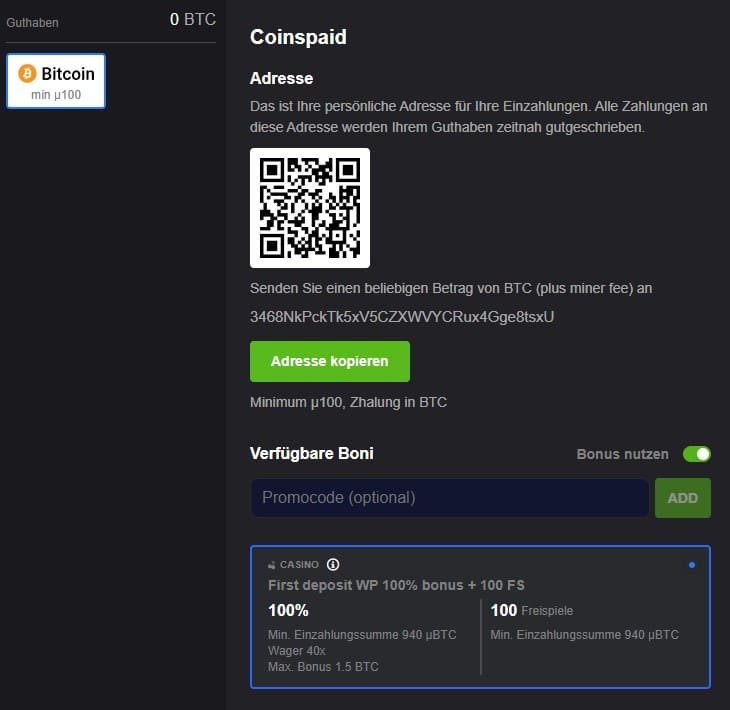Click the casino slot icon in bonus card
This screenshot has width=730, height=710.
271,565
